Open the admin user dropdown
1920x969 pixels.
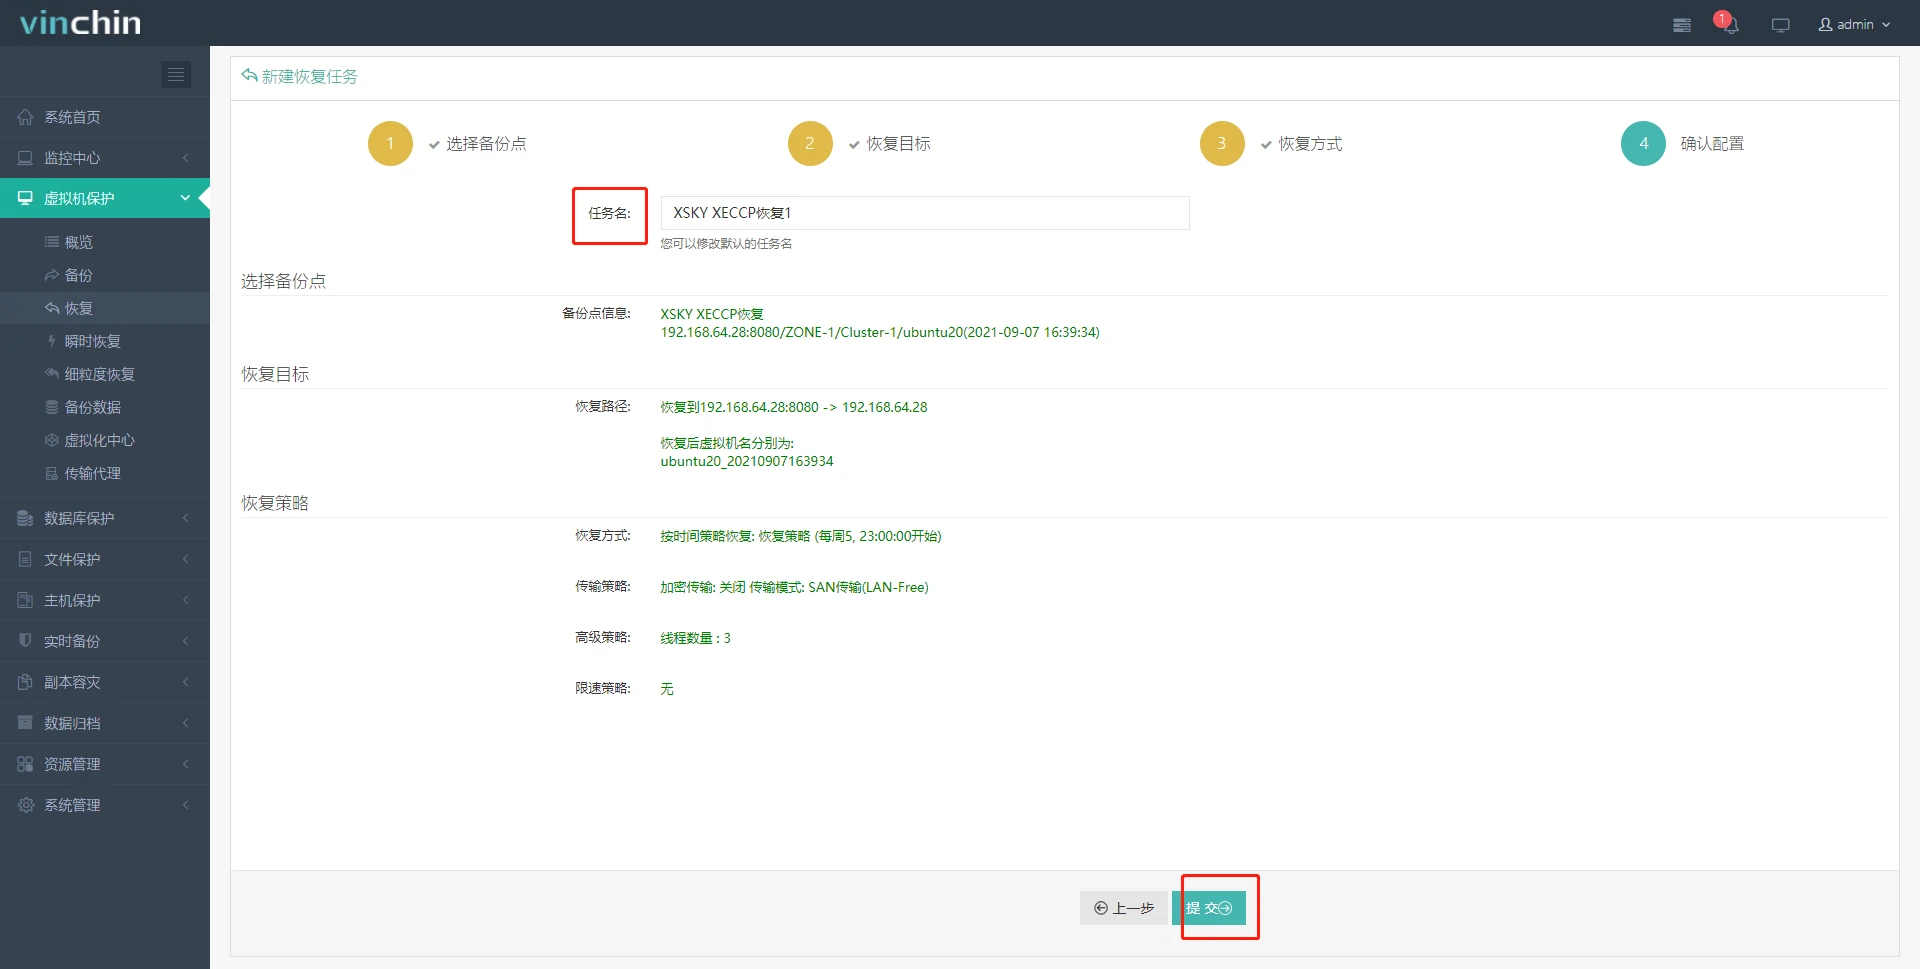pos(1855,24)
